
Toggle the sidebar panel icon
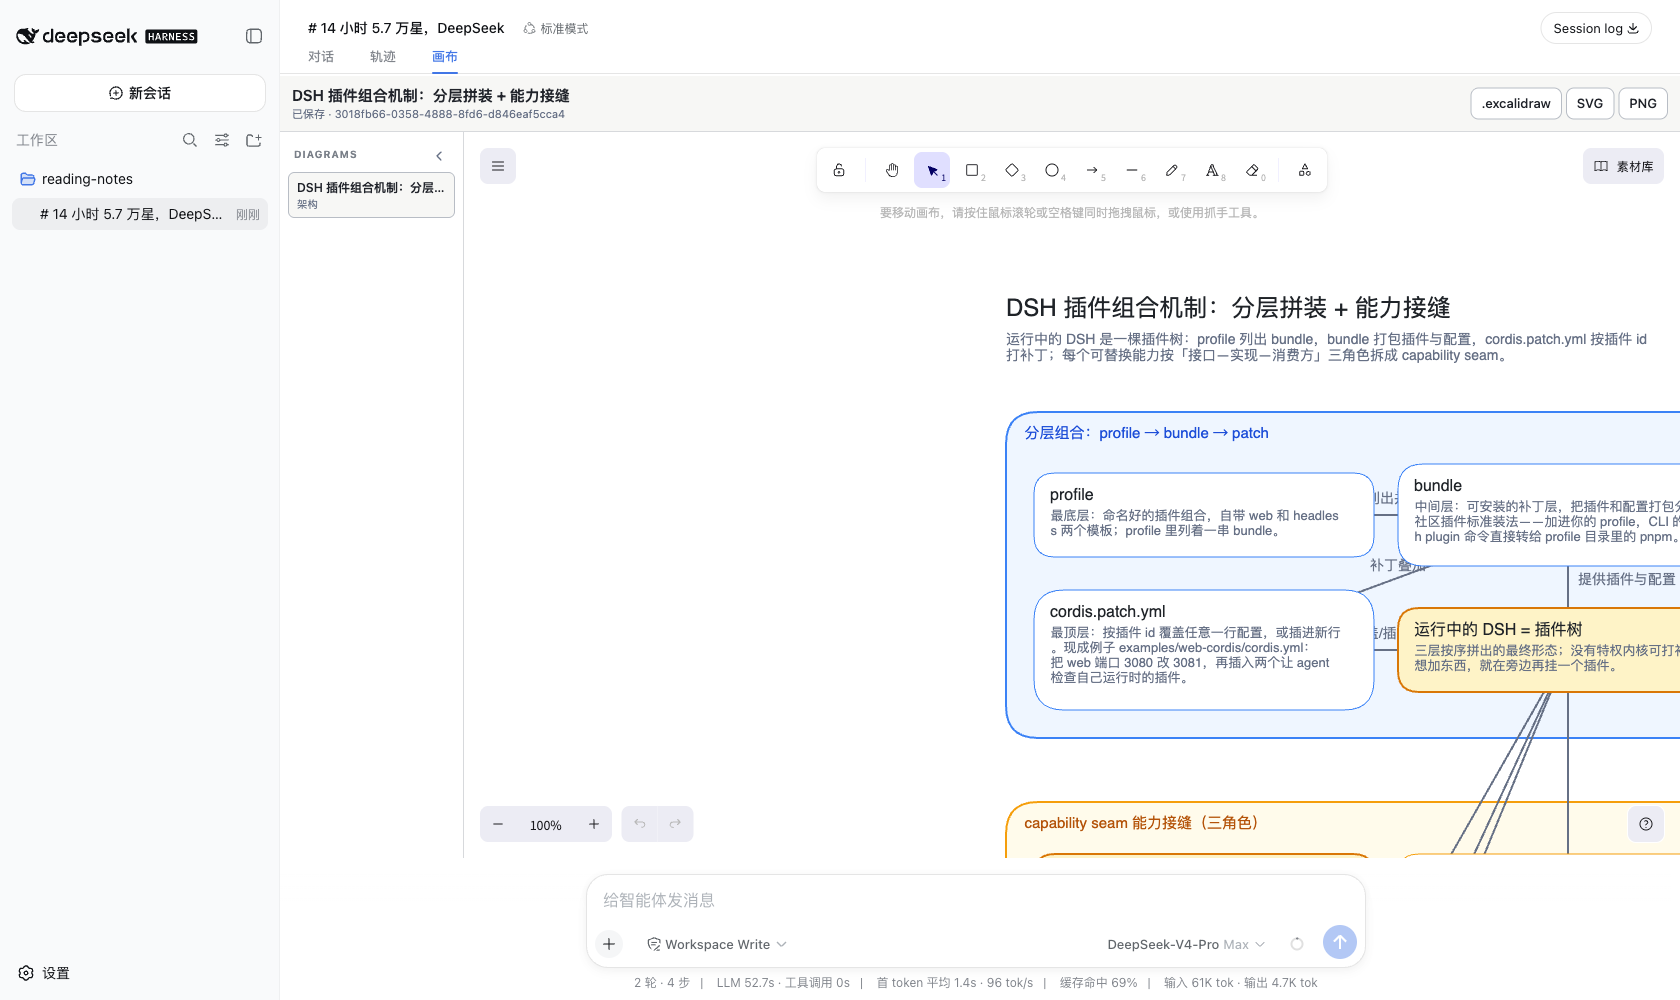coord(254,36)
